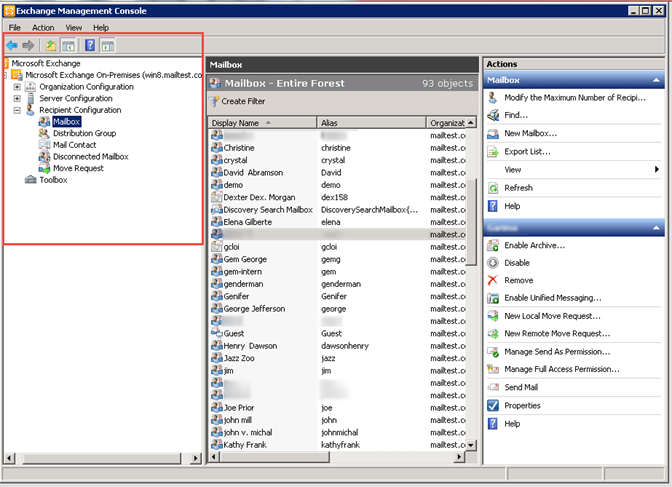This screenshot has height=487, width=672.
Task: Click the console tree scroll left arrow
Action: pyautogui.click(x=9, y=458)
